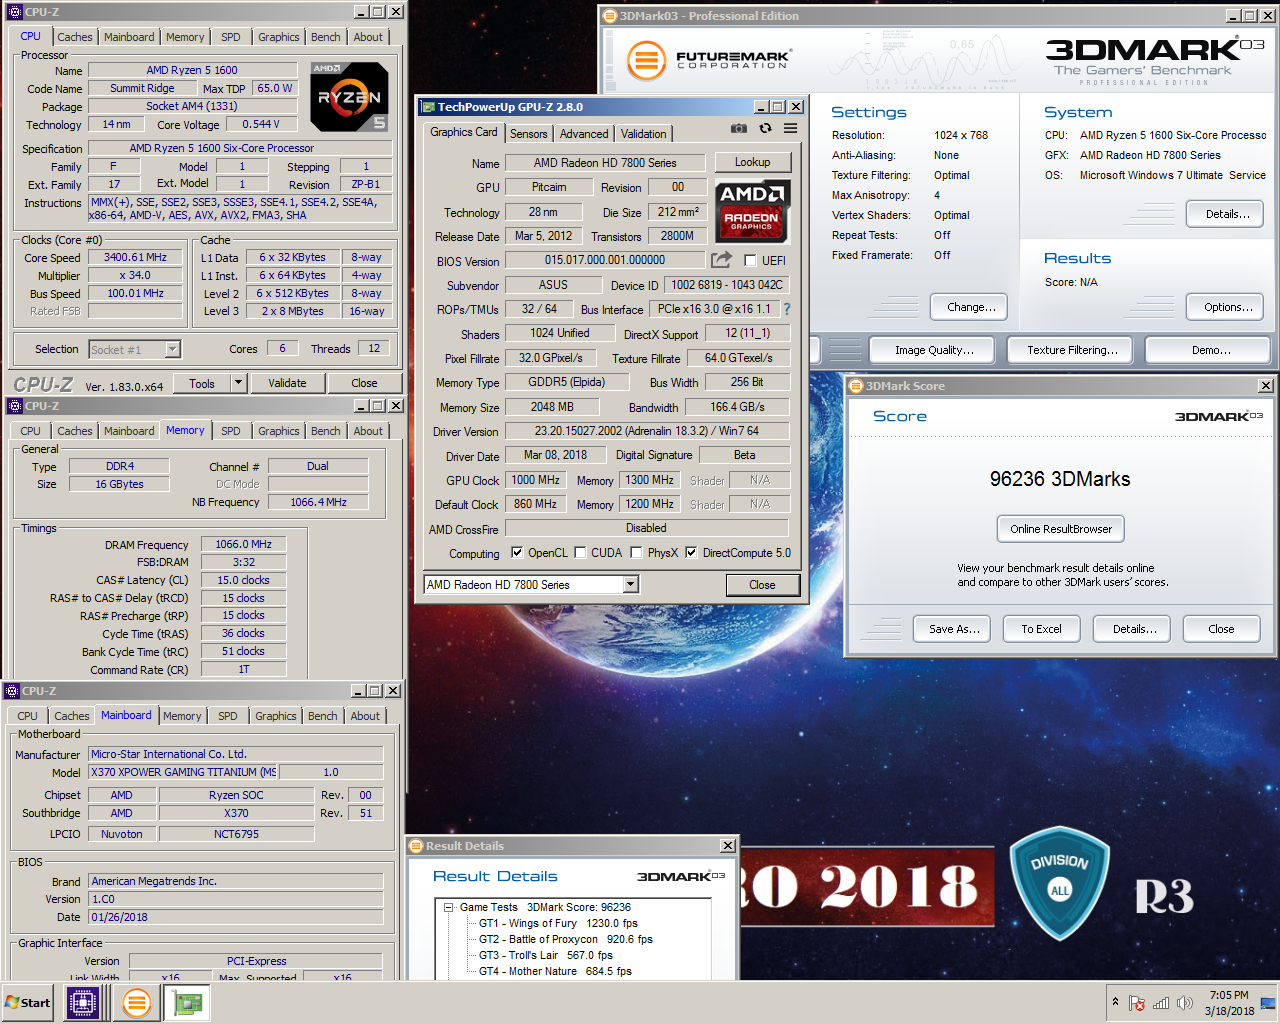Viewport: 1280px width, 1024px height.
Task: Click the 3DMark03 Professional Edition title icon
Action: 610,16
